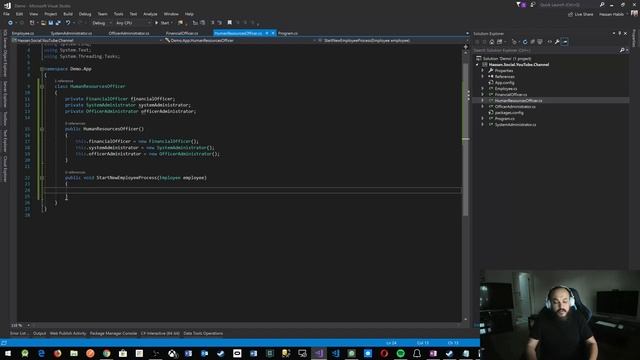Toggle Show All Files in Solution Explorer
640x360 pixels.
540,42
